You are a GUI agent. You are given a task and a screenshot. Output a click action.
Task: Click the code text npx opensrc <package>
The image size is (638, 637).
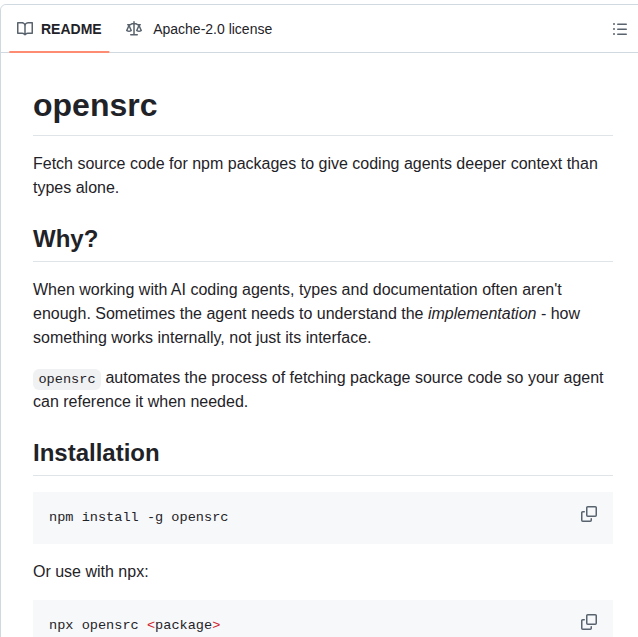pyautogui.click(x=135, y=625)
